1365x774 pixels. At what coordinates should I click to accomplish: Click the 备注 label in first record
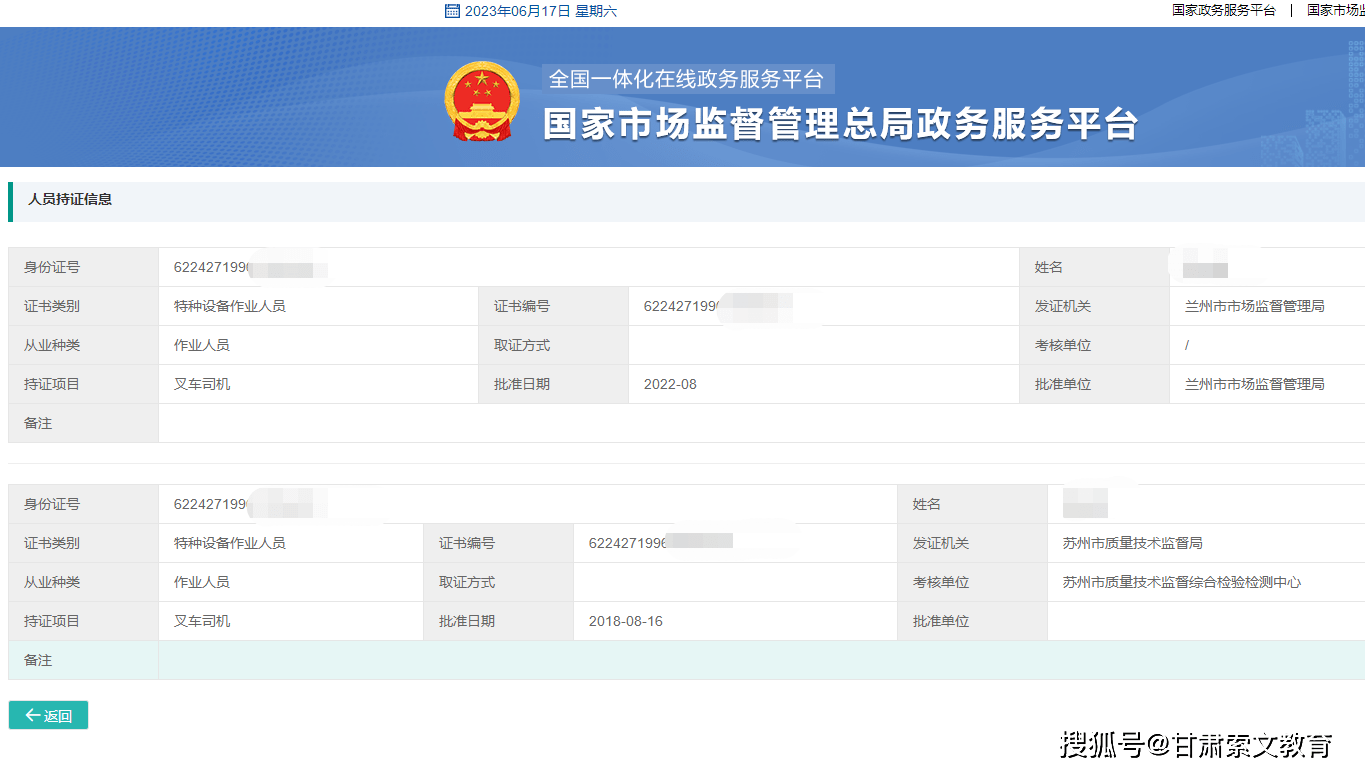coord(38,423)
